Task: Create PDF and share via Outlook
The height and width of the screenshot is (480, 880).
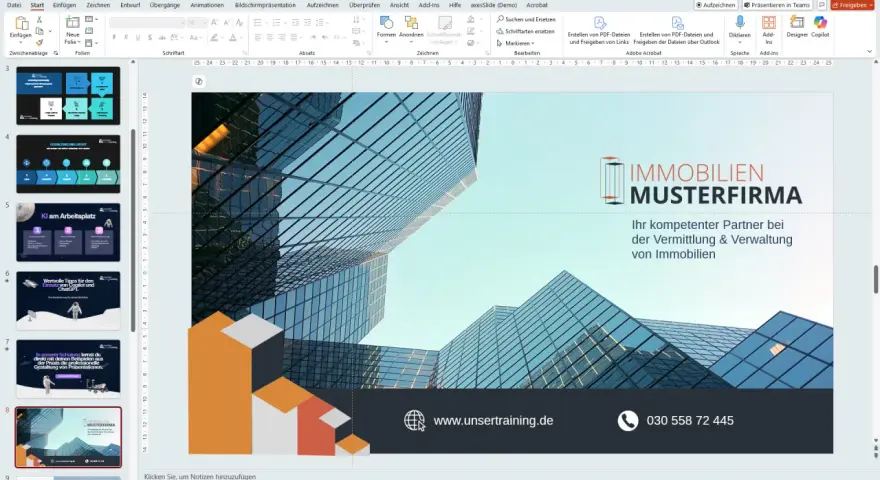Action: pyautogui.click(x=677, y=30)
